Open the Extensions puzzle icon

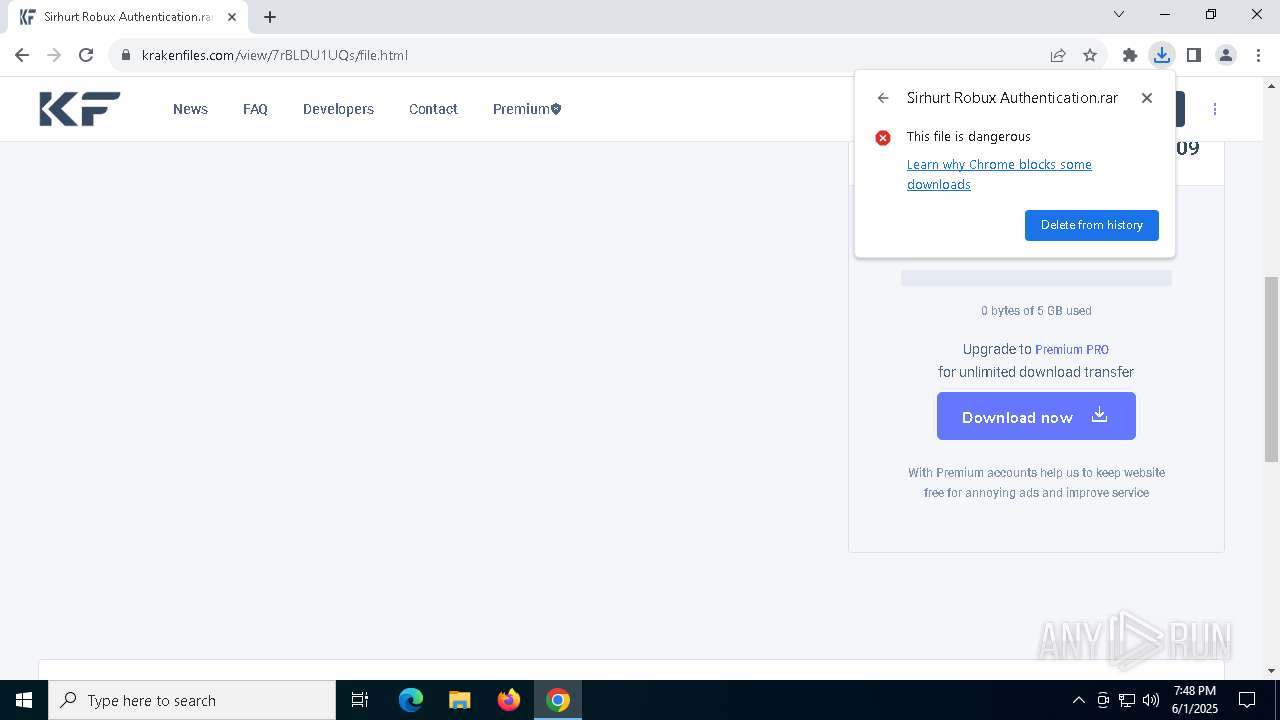coord(1130,55)
